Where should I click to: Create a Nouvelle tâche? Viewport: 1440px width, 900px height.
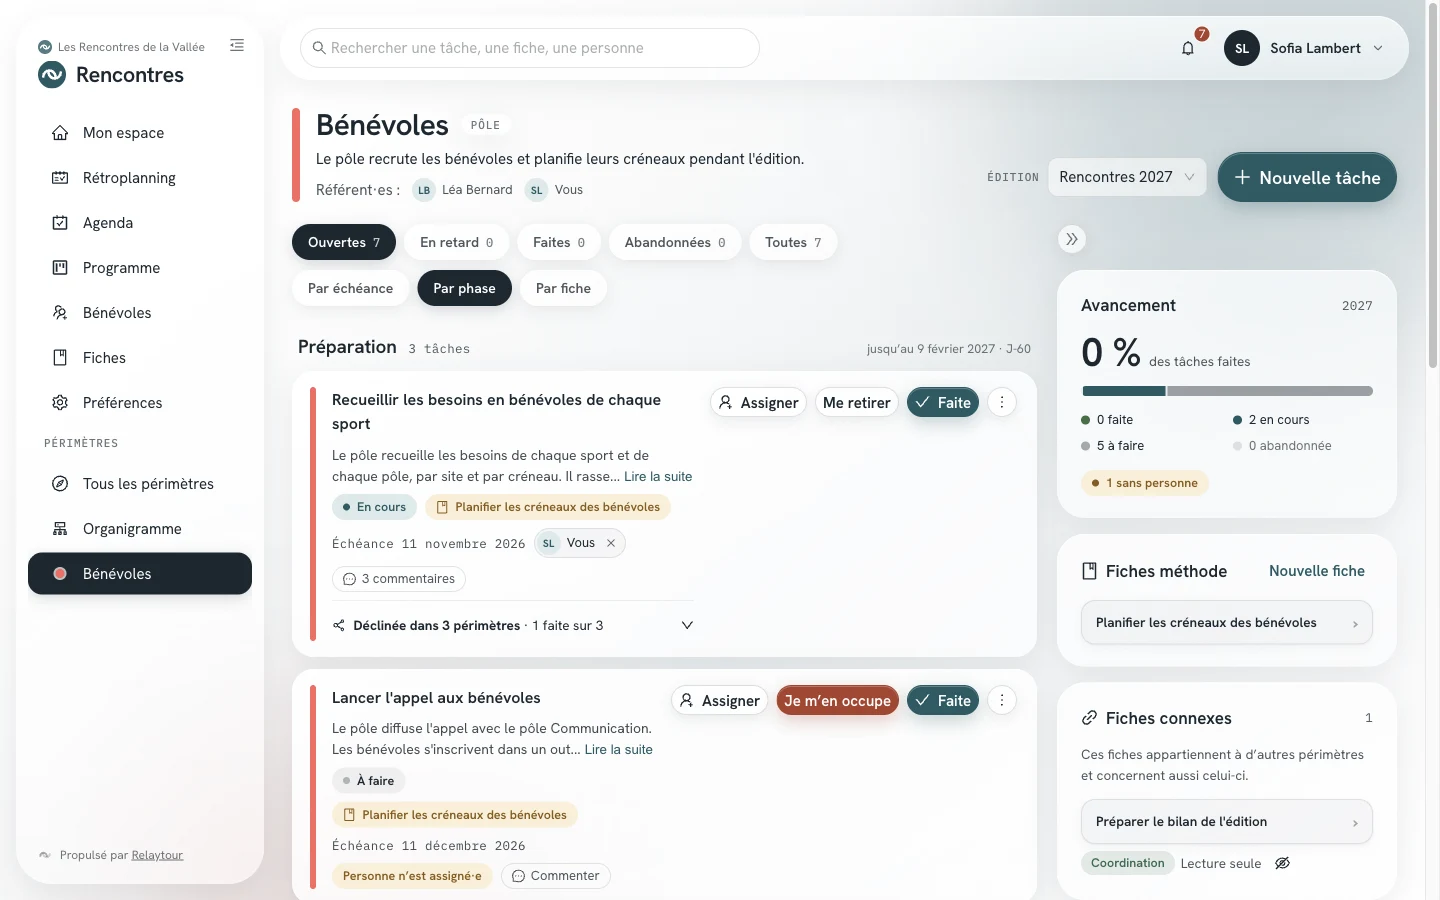tap(1307, 177)
